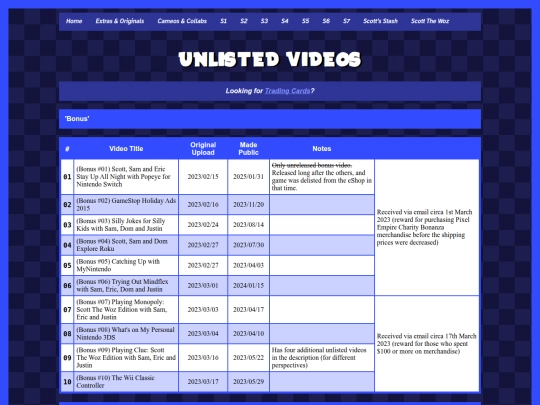This screenshot has width=540, height=405.
Task: Open the Home navigation link
Action: click(x=74, y=21)
